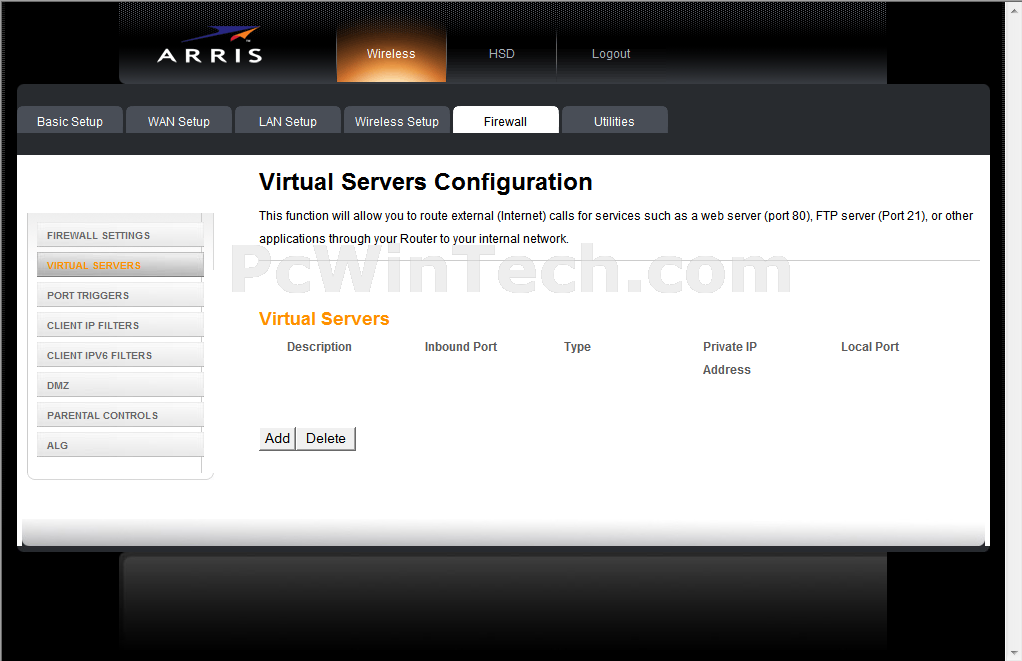Click the Logout link

click(x=611, y=54)
